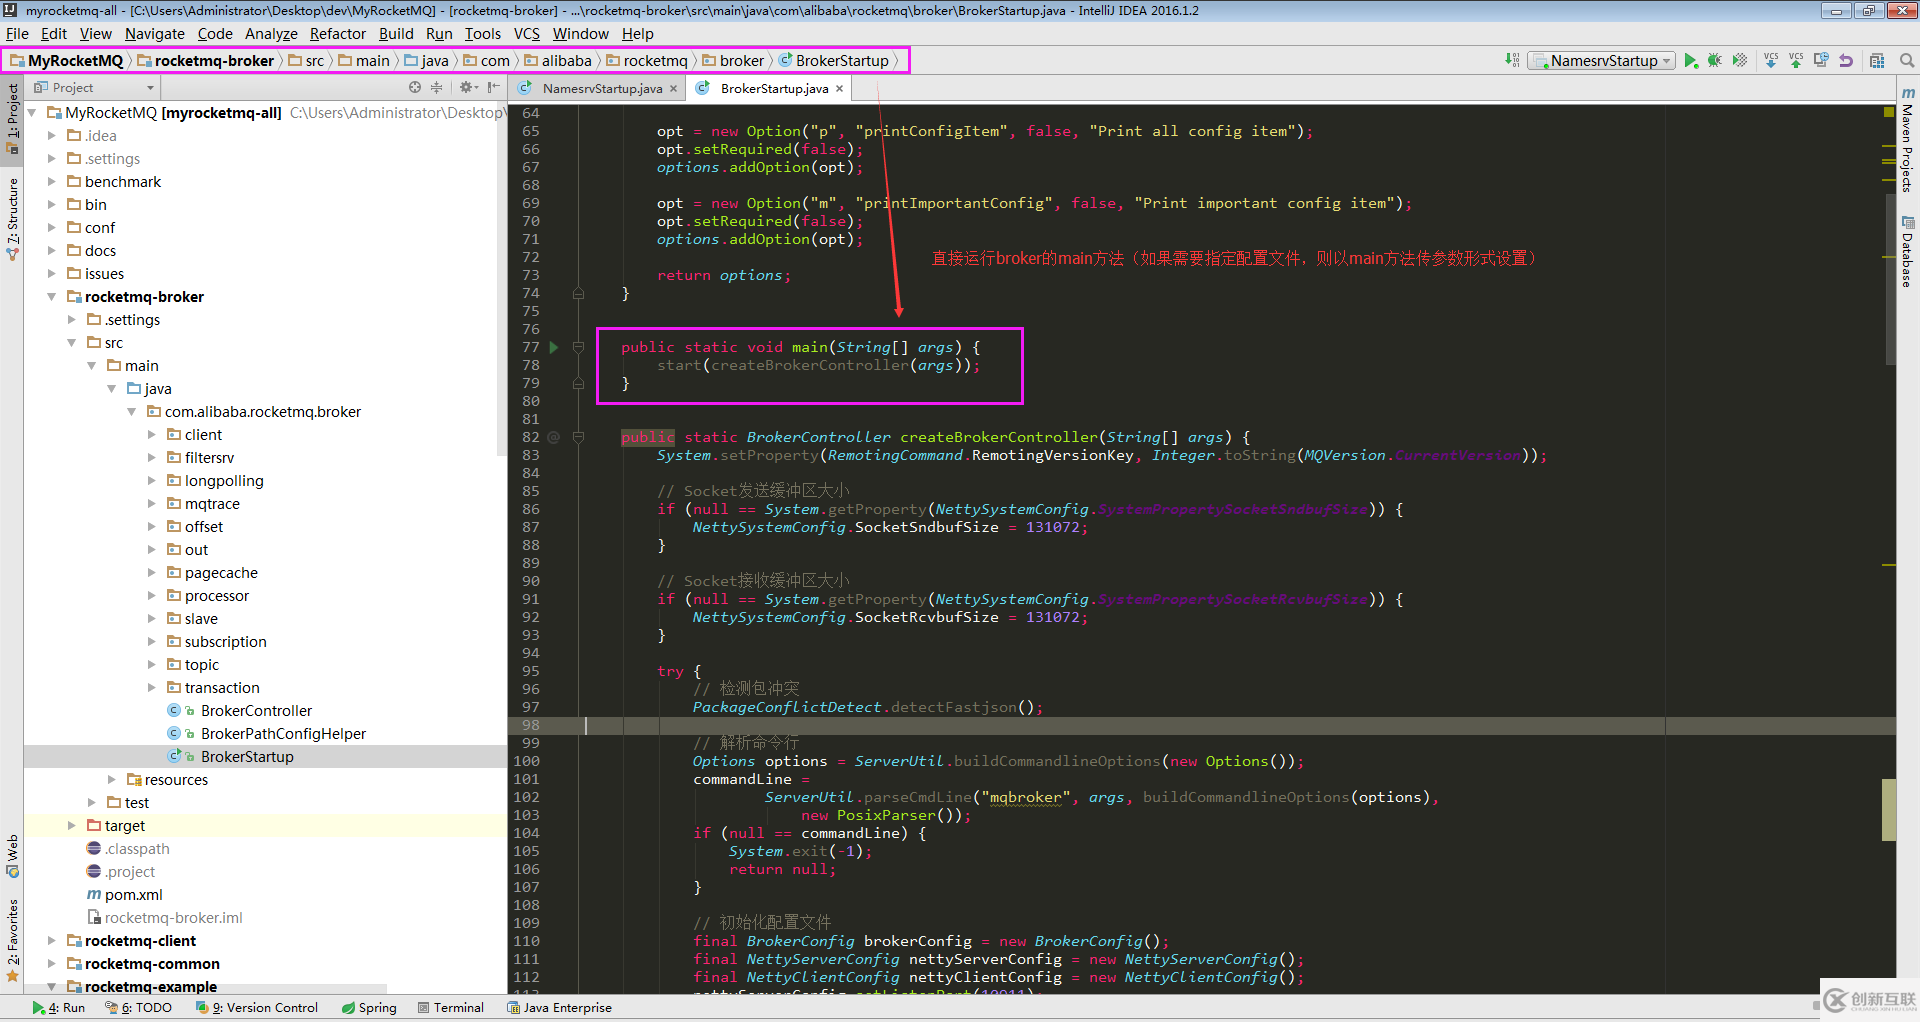Click VCS Update Project icon
1920x1022 pixels.
[1771, 61]
